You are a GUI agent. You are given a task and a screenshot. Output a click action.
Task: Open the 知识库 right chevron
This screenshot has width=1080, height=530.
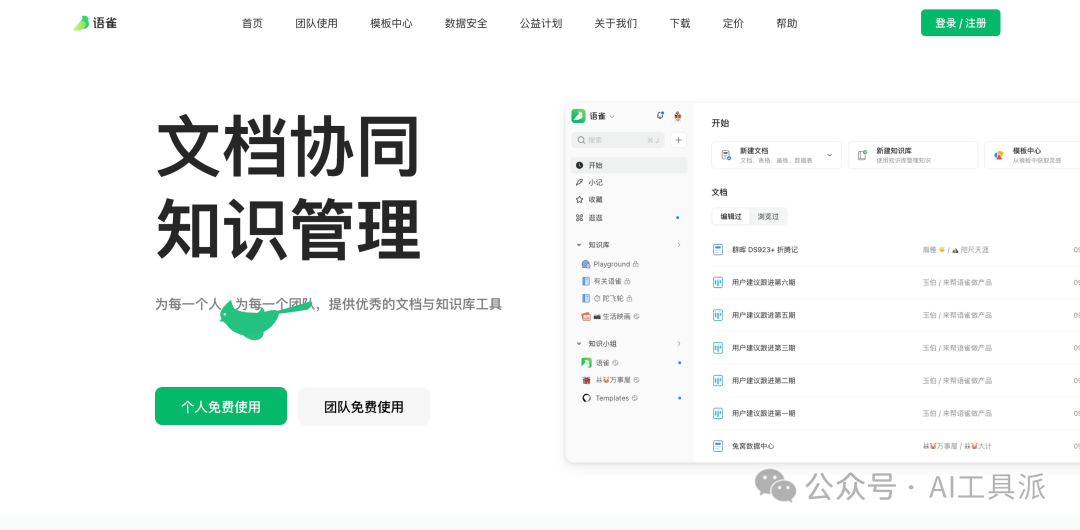pyautogui.click(x=678, y=245)
